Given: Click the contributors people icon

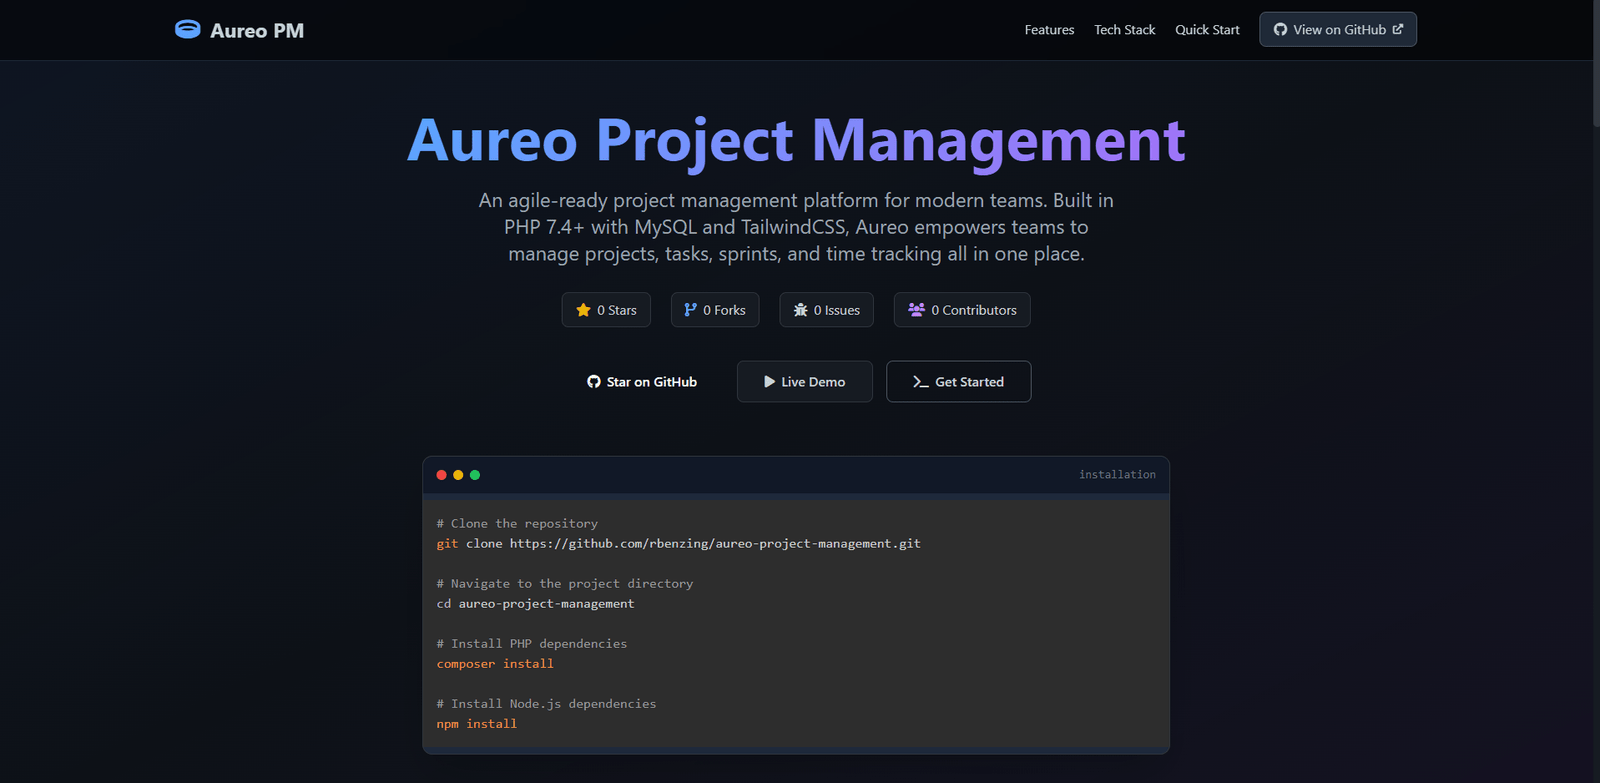Looking at the screenshot, I should point(916,310).
